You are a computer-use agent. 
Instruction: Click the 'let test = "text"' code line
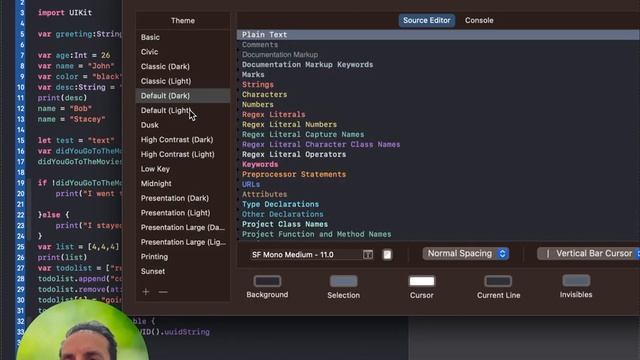[x=76, y=140]
